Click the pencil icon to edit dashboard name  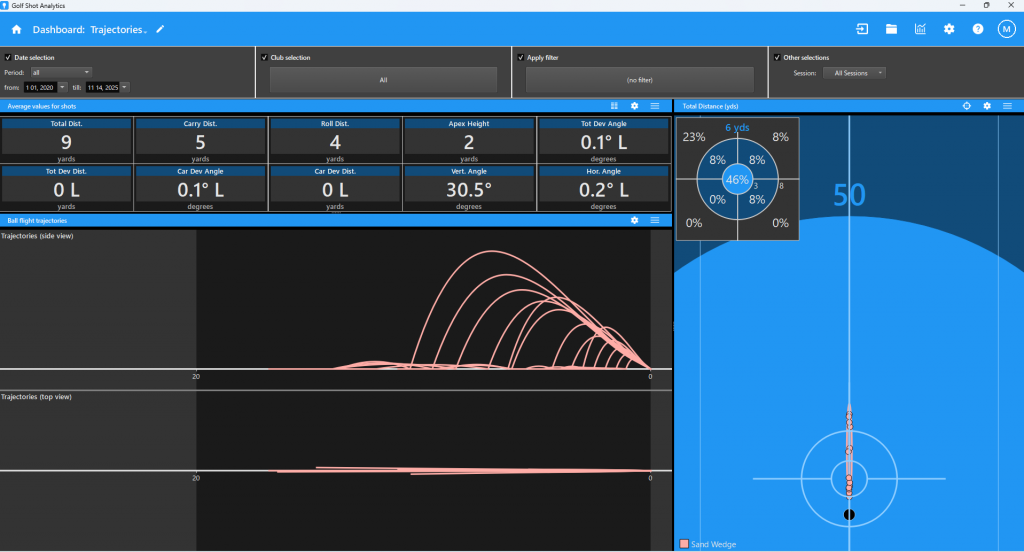click(160, 30)
